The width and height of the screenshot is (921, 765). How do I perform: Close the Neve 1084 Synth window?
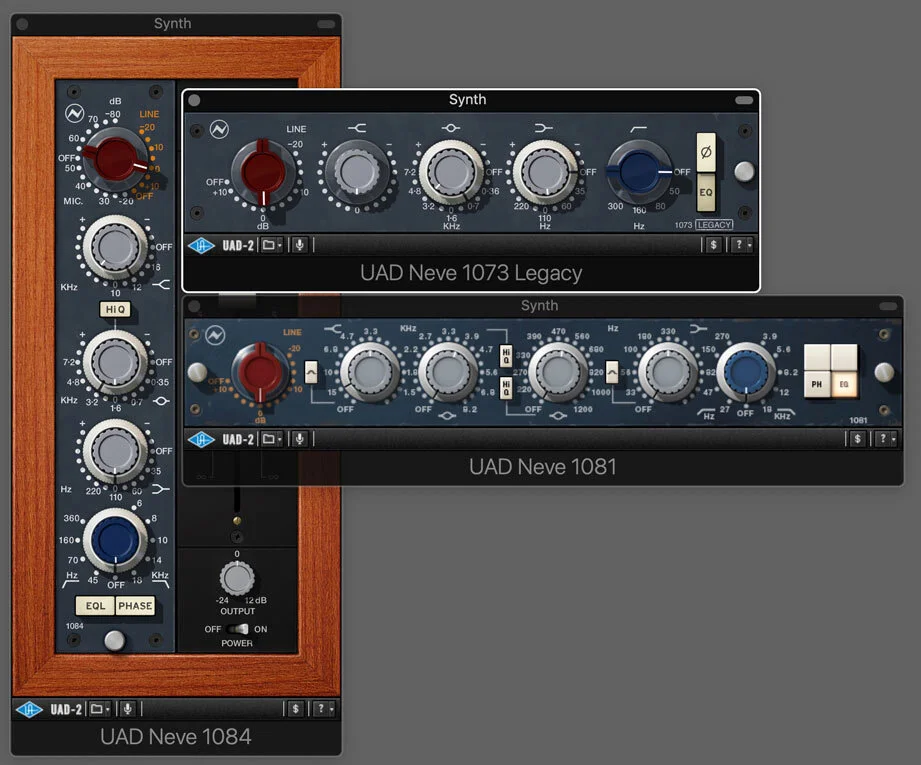[22, 24]
